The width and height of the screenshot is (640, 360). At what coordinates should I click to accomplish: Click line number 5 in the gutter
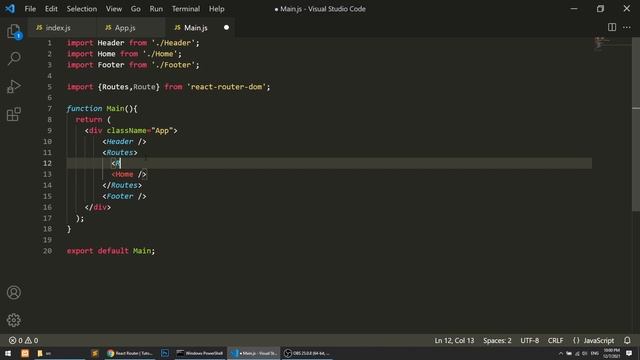pos(49,87)
